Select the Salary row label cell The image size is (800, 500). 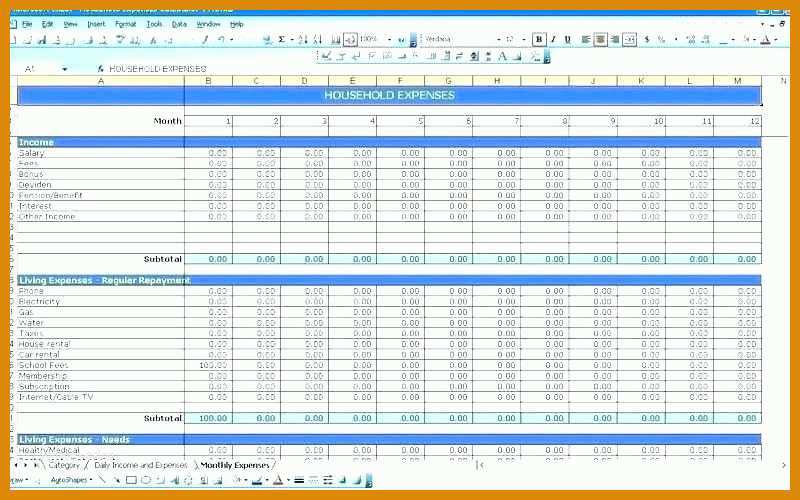pos(101,153)
